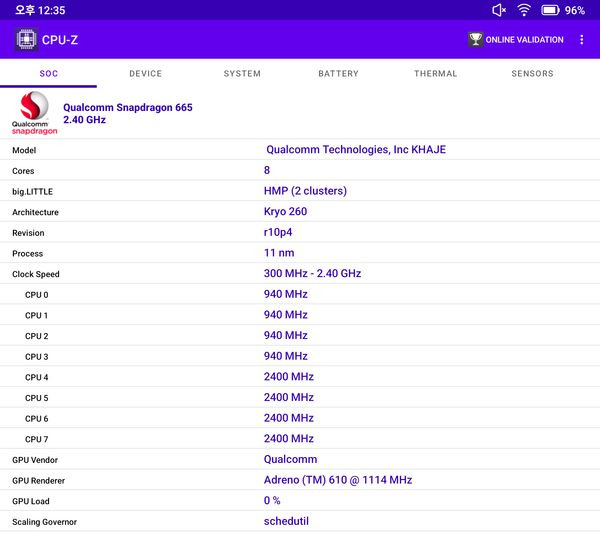This screenshot has height=544, width=600.
Task: Select the CPU 3 row label
Action: point(37,357)
